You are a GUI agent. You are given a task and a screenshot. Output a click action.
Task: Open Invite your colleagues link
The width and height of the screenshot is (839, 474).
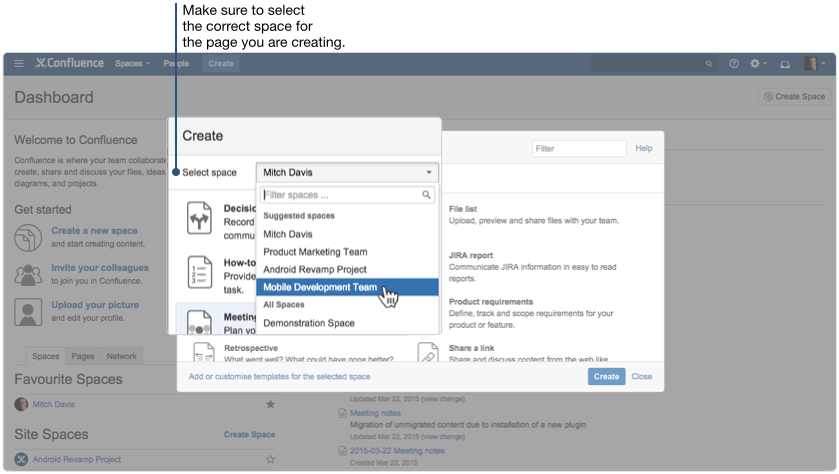coord(100,267)
